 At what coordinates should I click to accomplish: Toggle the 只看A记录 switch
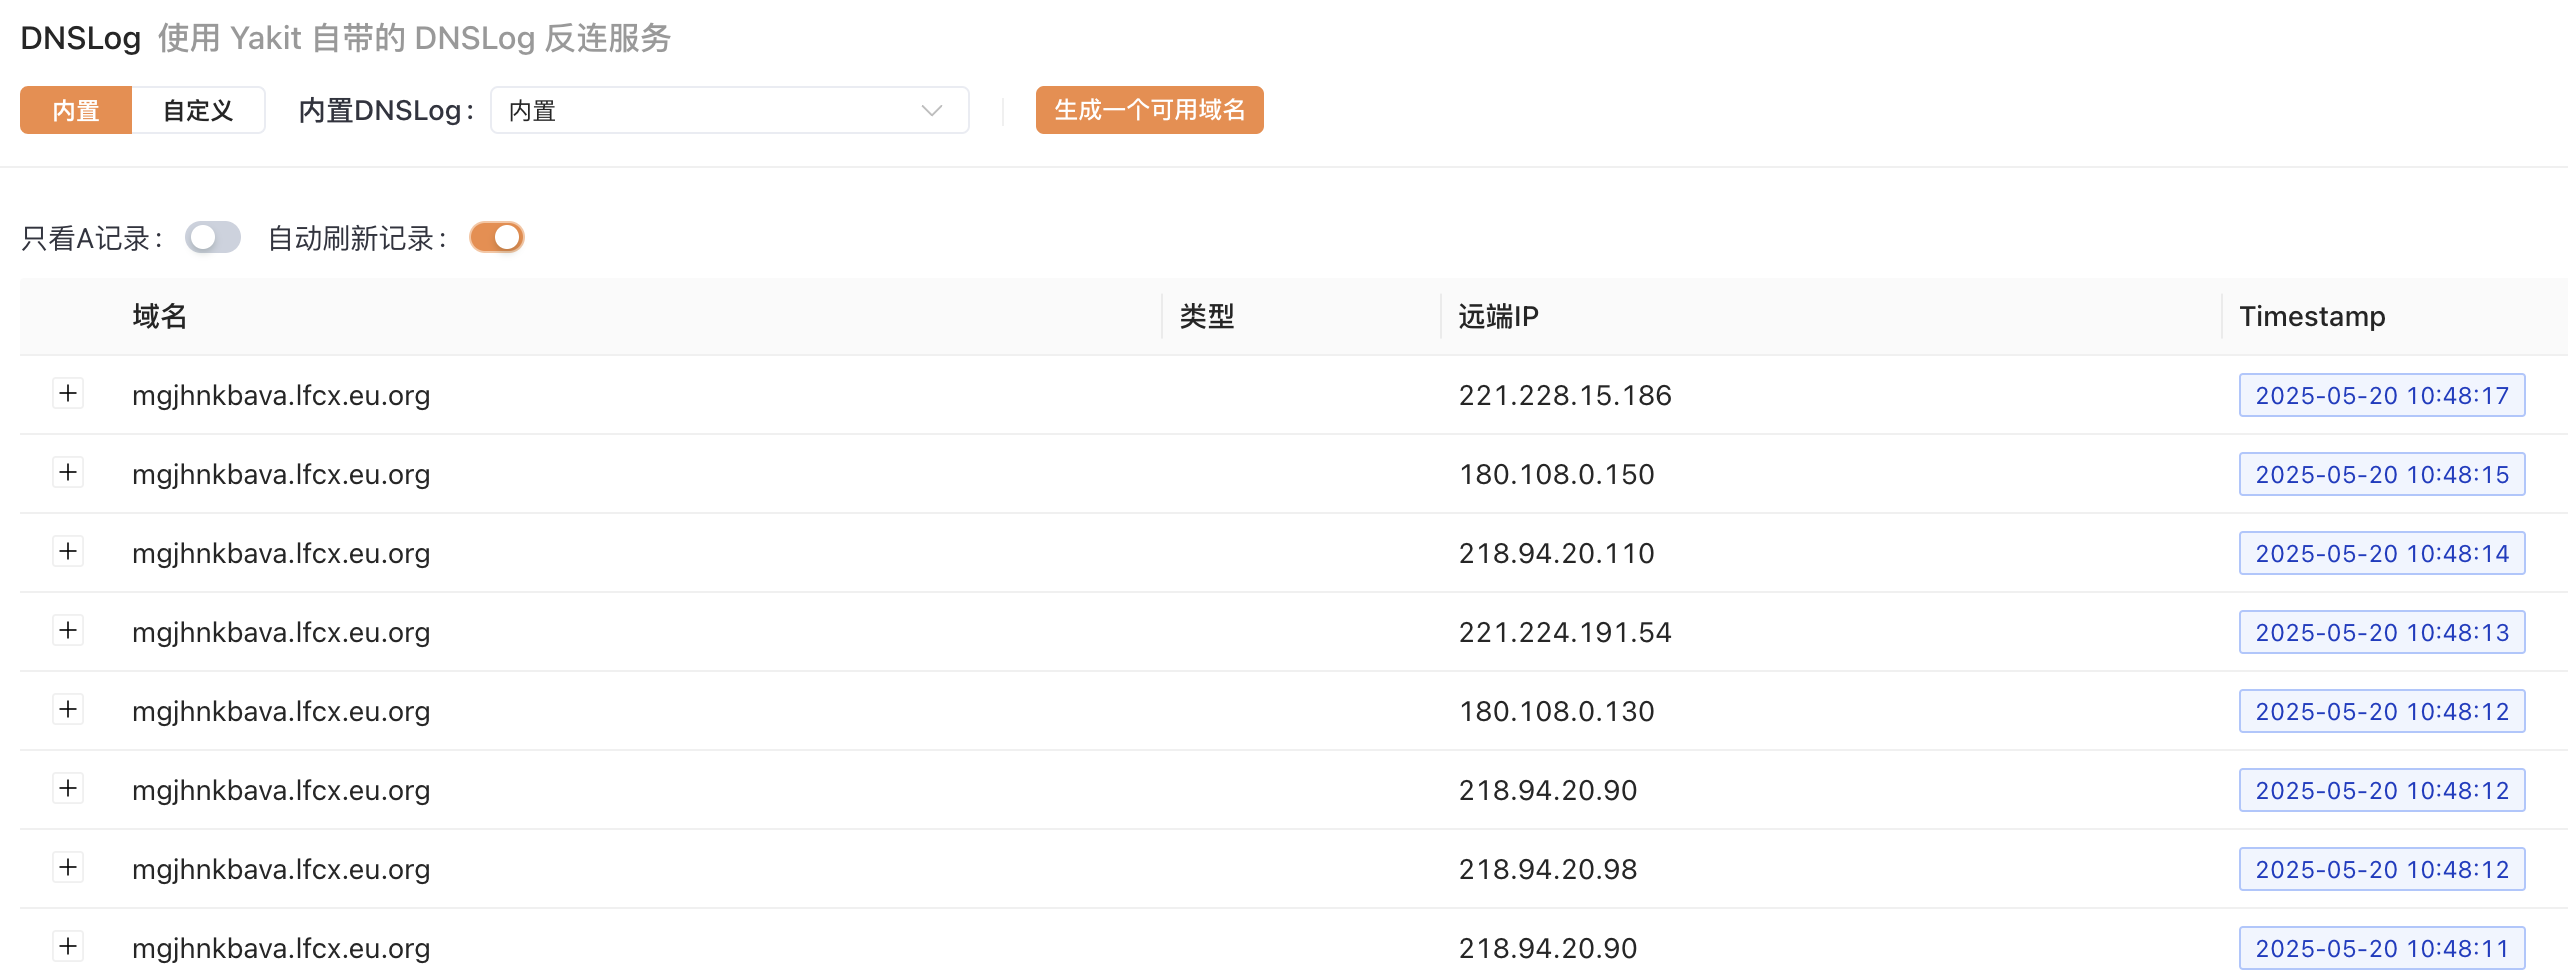pyautogui.click(x=213, y=238)
